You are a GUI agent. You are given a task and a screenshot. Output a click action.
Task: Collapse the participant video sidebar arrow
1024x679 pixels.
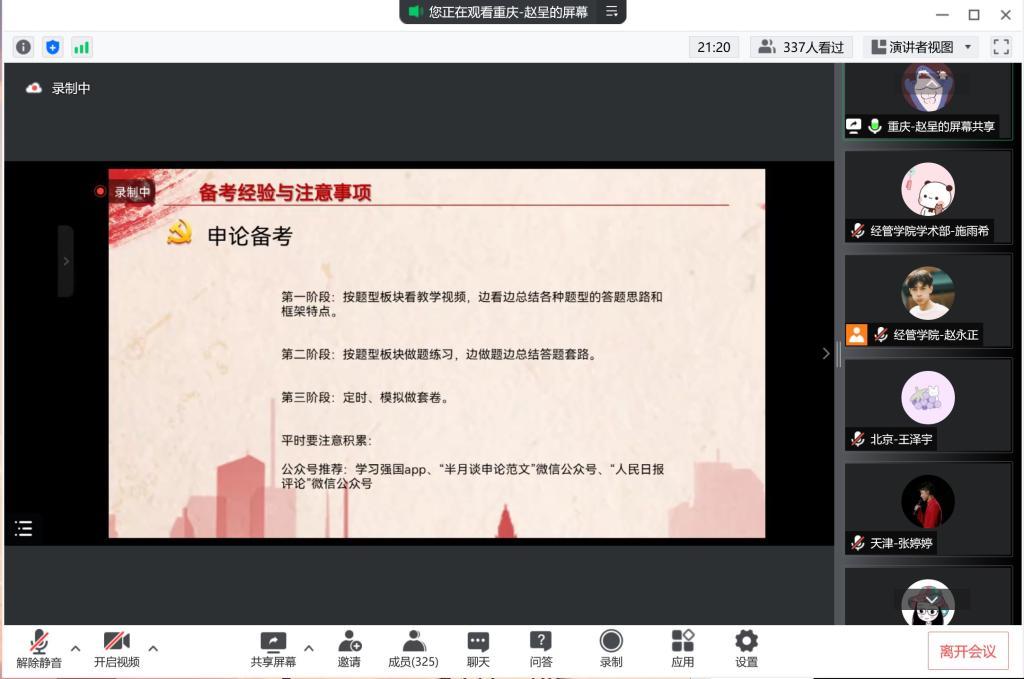point(825,353)
